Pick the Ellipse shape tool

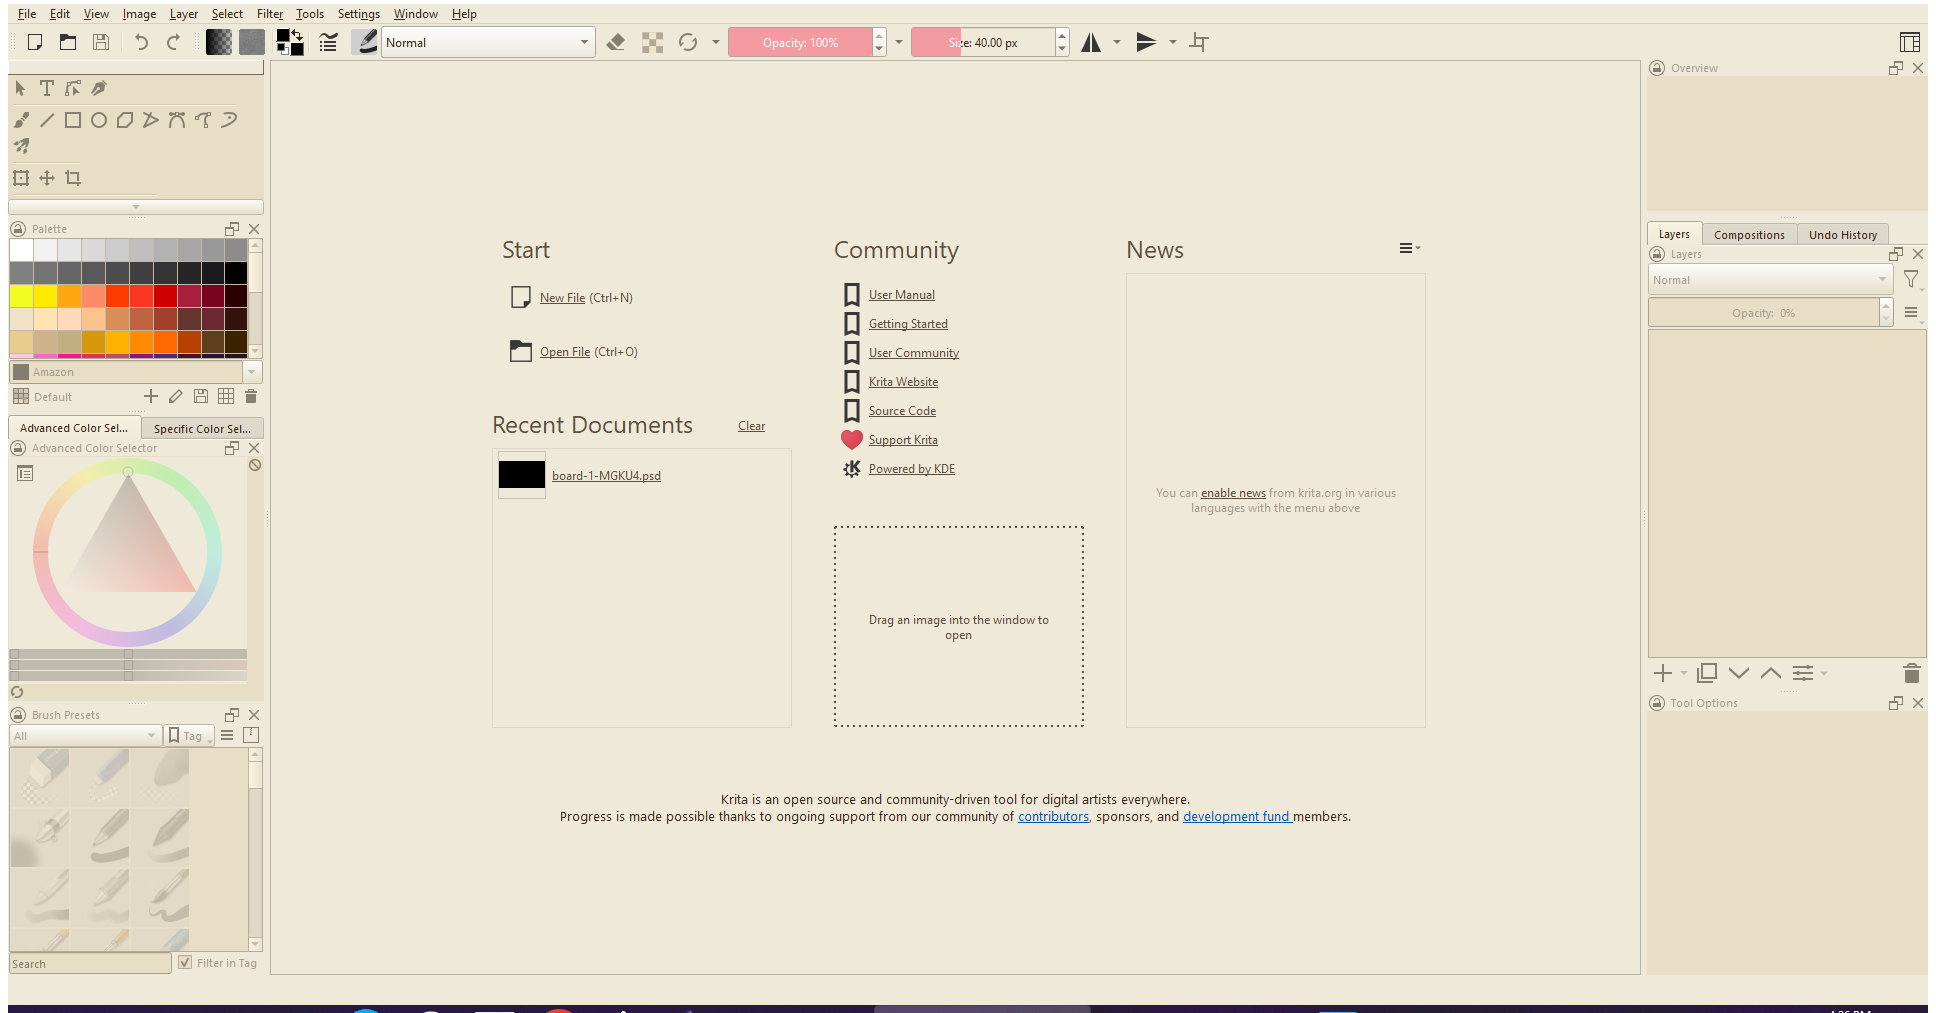[x=99, y=121]
